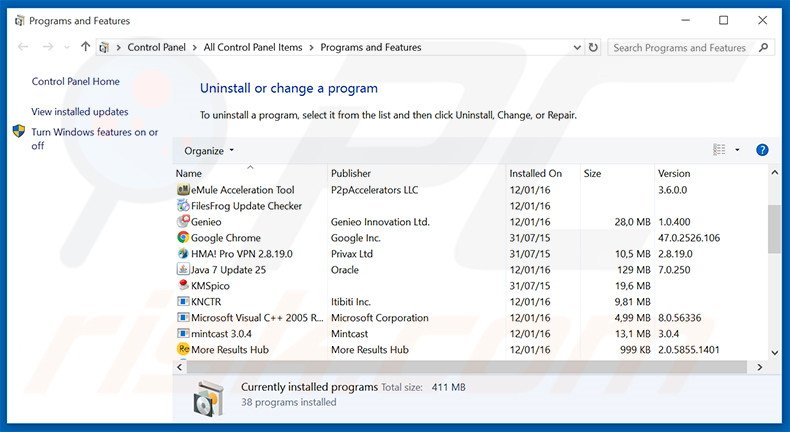The image size is (790, 432).
Task: Click the Java 7 Update 25 icon
Action: tap(183, 270)
